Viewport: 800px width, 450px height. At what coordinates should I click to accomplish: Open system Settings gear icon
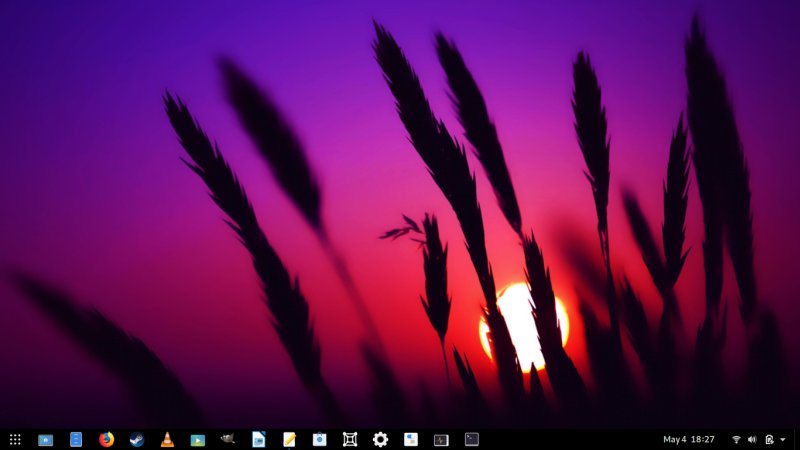[380, 439]
